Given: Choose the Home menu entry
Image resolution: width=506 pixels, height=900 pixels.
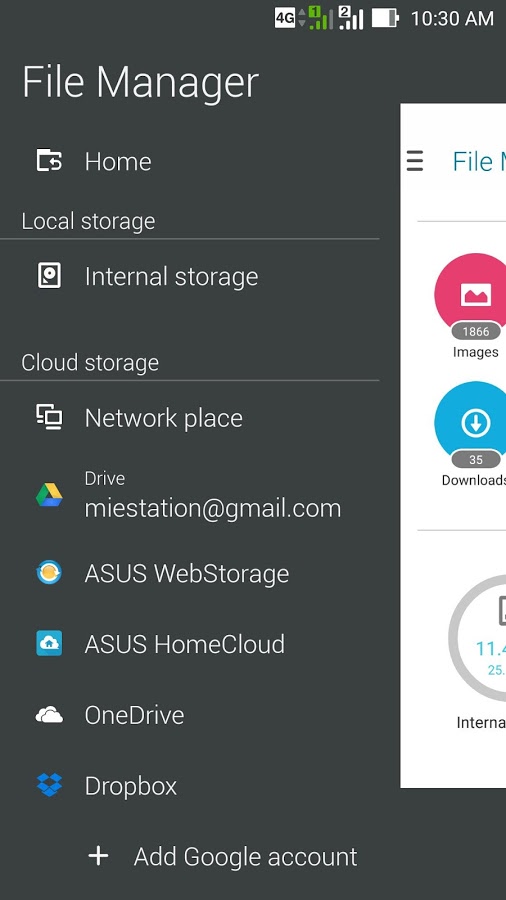Looking at the screenshot, I should [189, 161].
